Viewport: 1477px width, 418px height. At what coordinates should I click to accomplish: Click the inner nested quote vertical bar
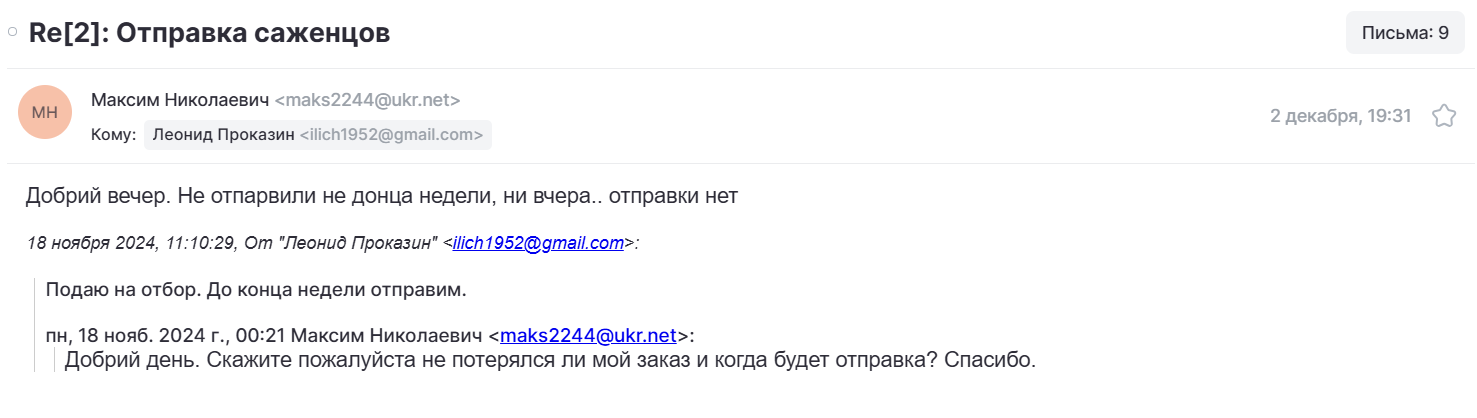tap(56, 360)
